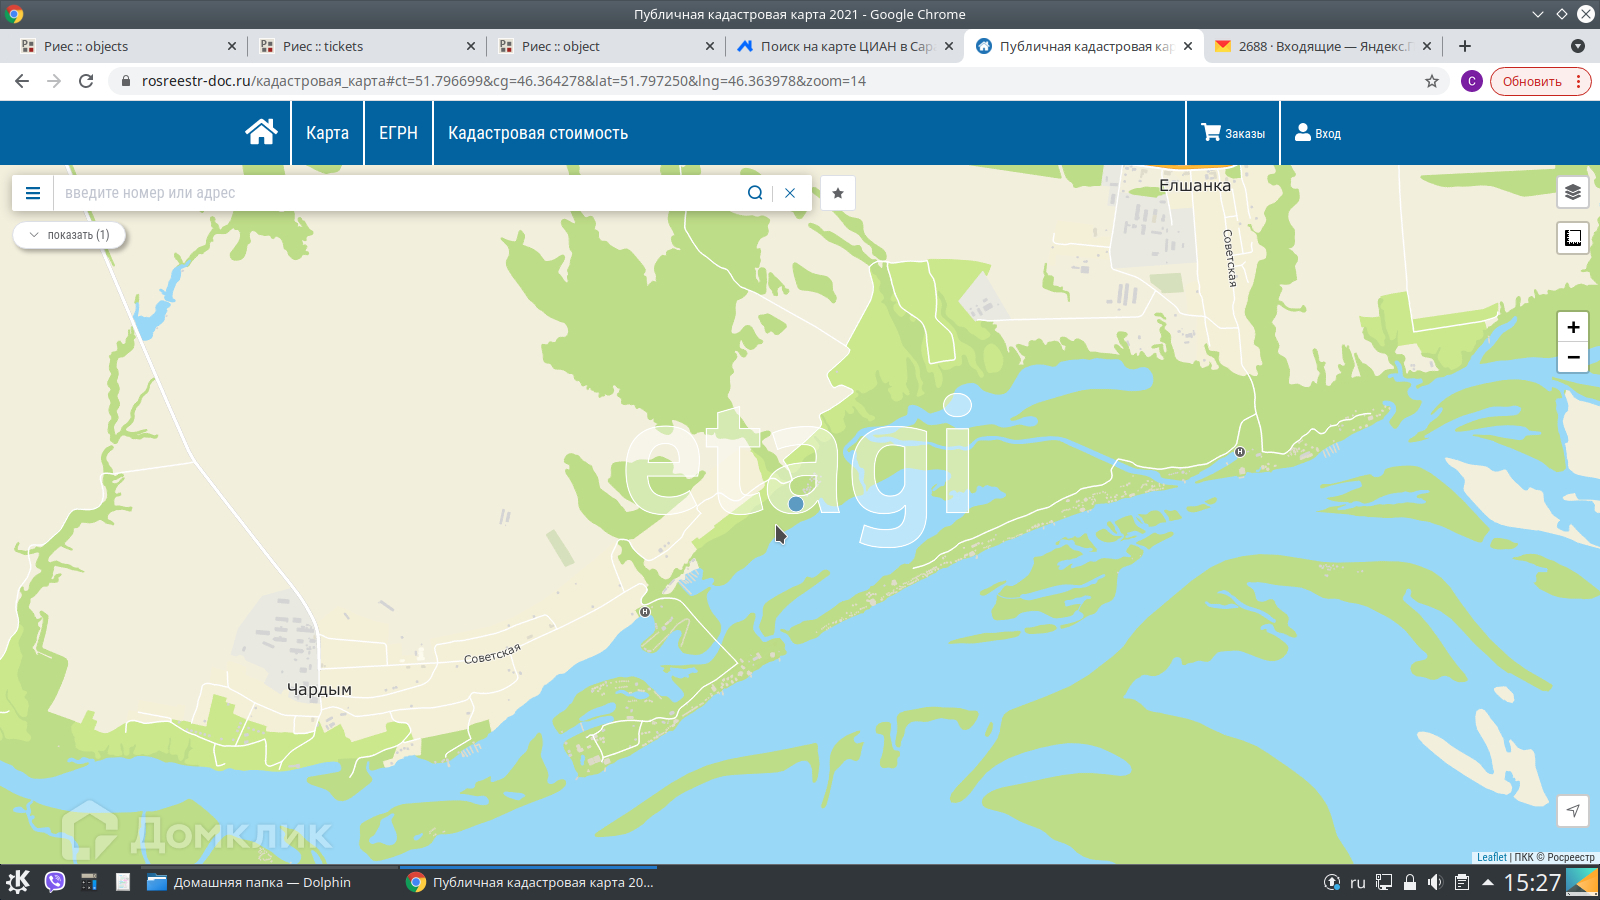Image resolution: width=1600 pixels, height=900 pixels.
Task: Open the Карта menu item
Action: [327, 133]
